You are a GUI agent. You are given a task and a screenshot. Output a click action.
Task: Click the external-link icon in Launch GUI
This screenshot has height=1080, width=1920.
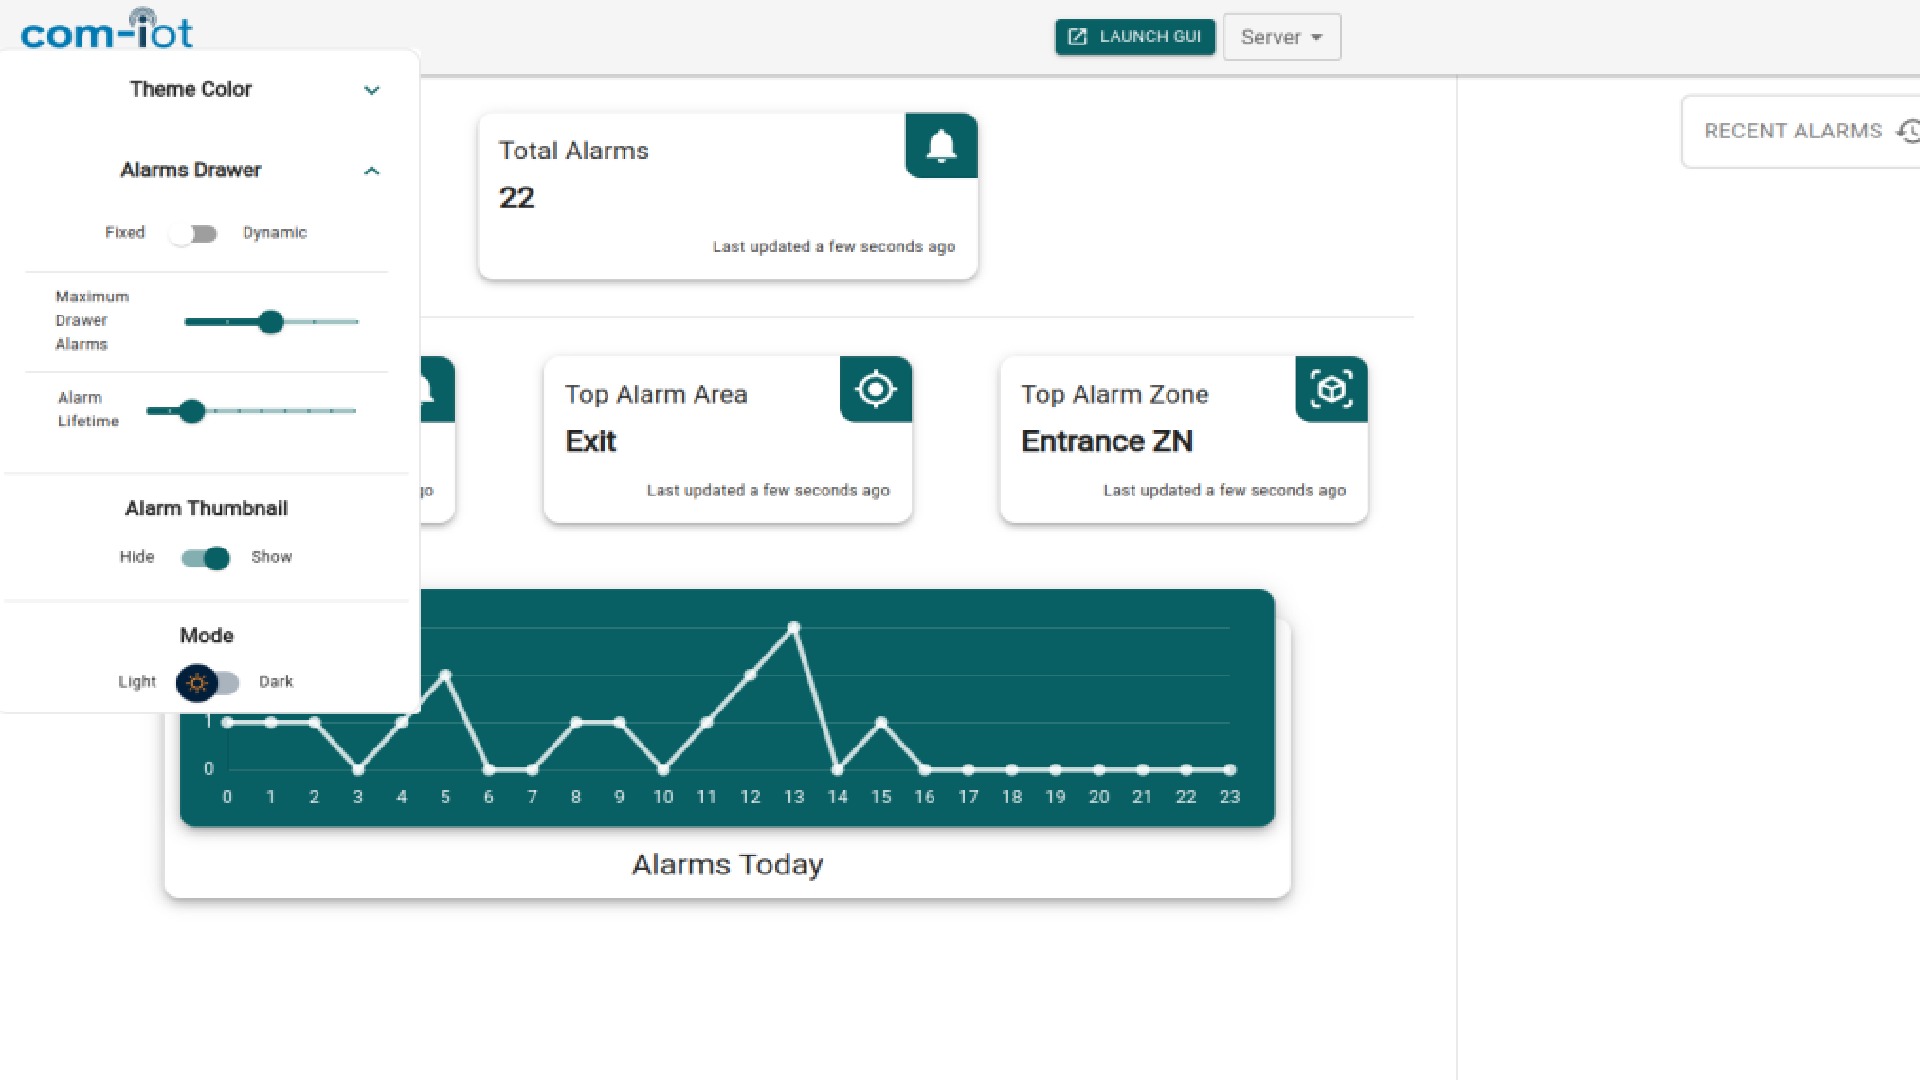click(1077, 37)
